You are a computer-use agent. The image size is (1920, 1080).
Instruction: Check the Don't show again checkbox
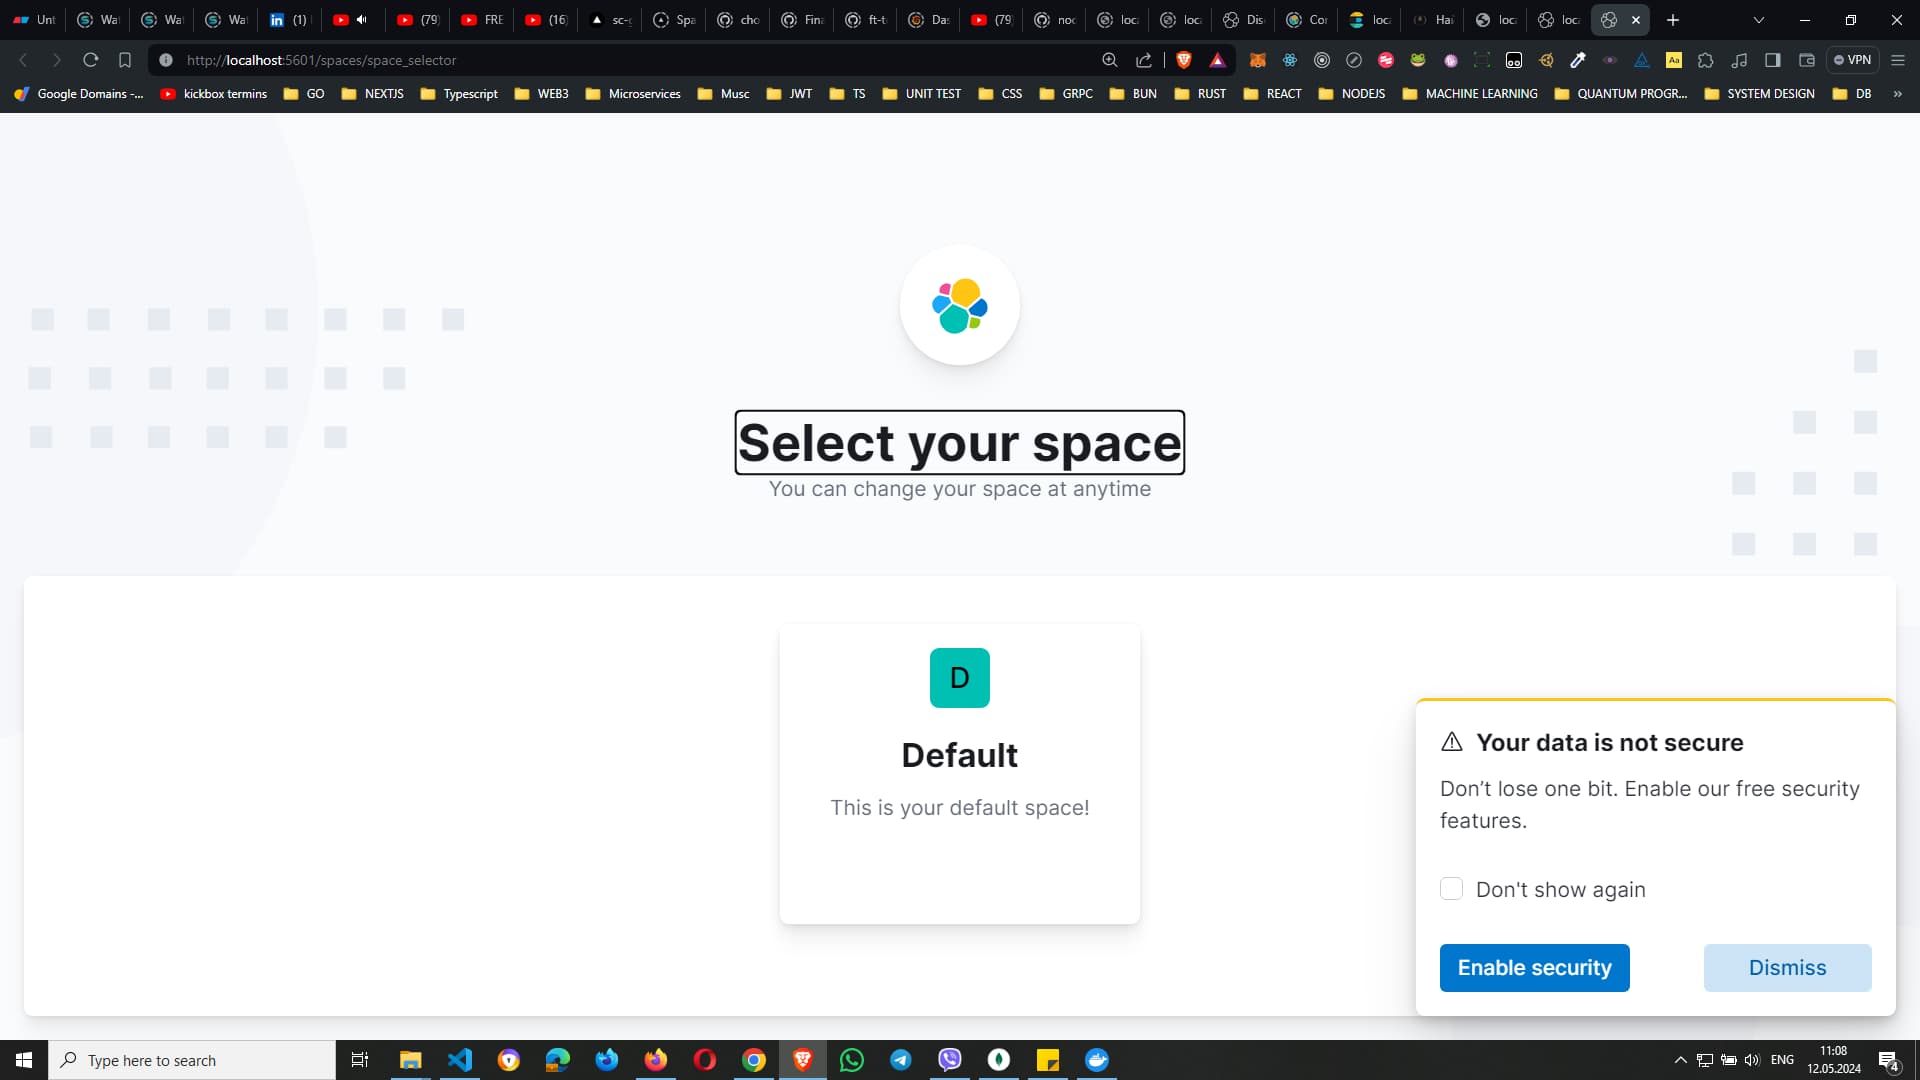tap(1452, 888)
